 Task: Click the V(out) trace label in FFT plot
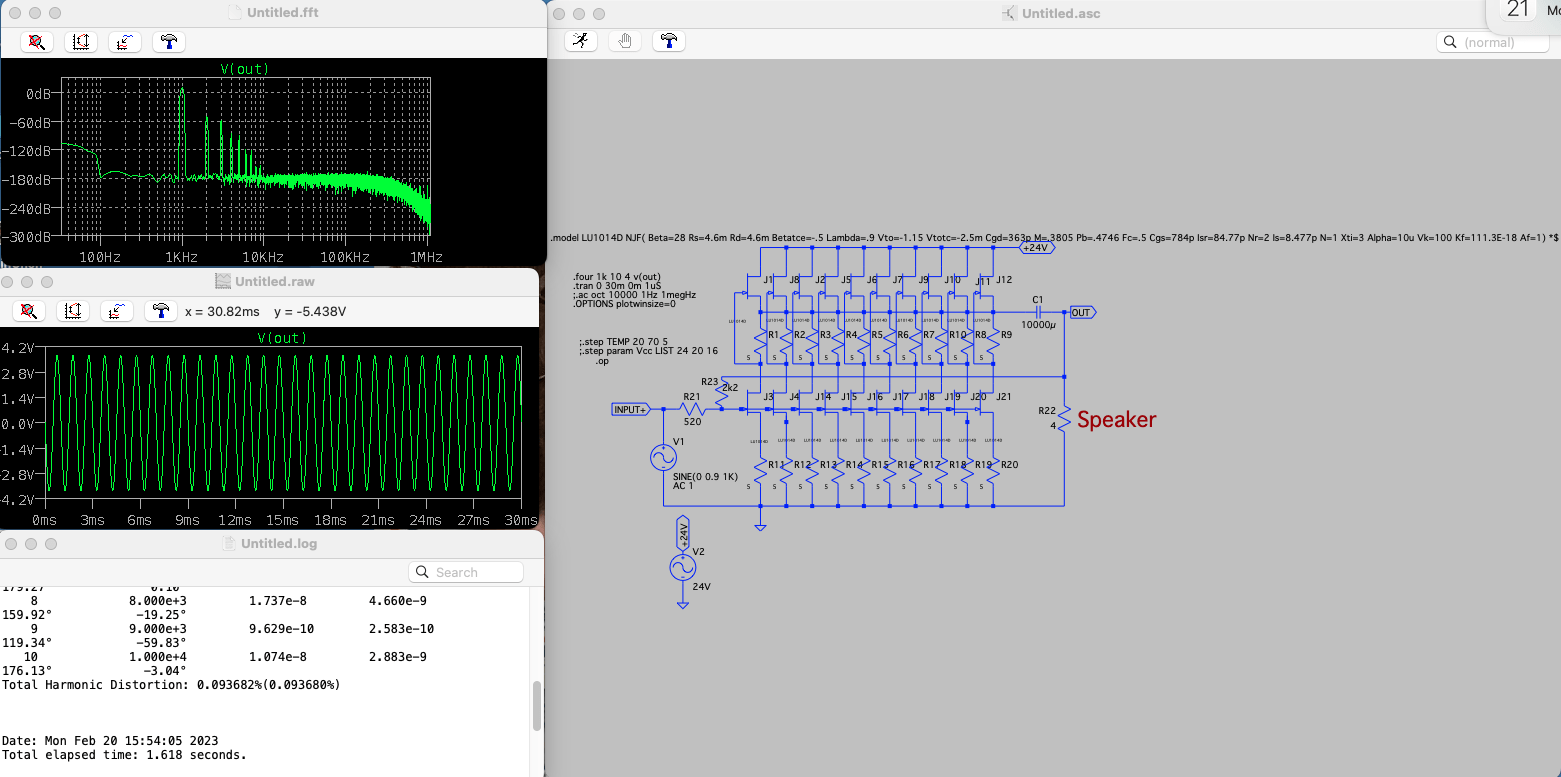coord(244,69)
